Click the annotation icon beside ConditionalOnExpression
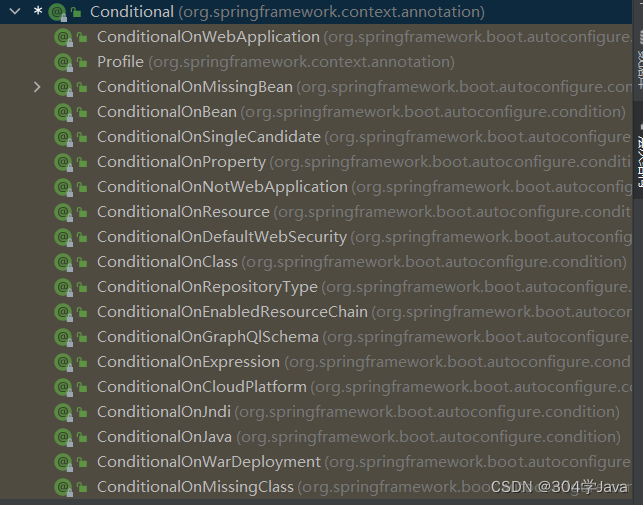Viewport: 643px width, 505px height. [x=63, y=363]
